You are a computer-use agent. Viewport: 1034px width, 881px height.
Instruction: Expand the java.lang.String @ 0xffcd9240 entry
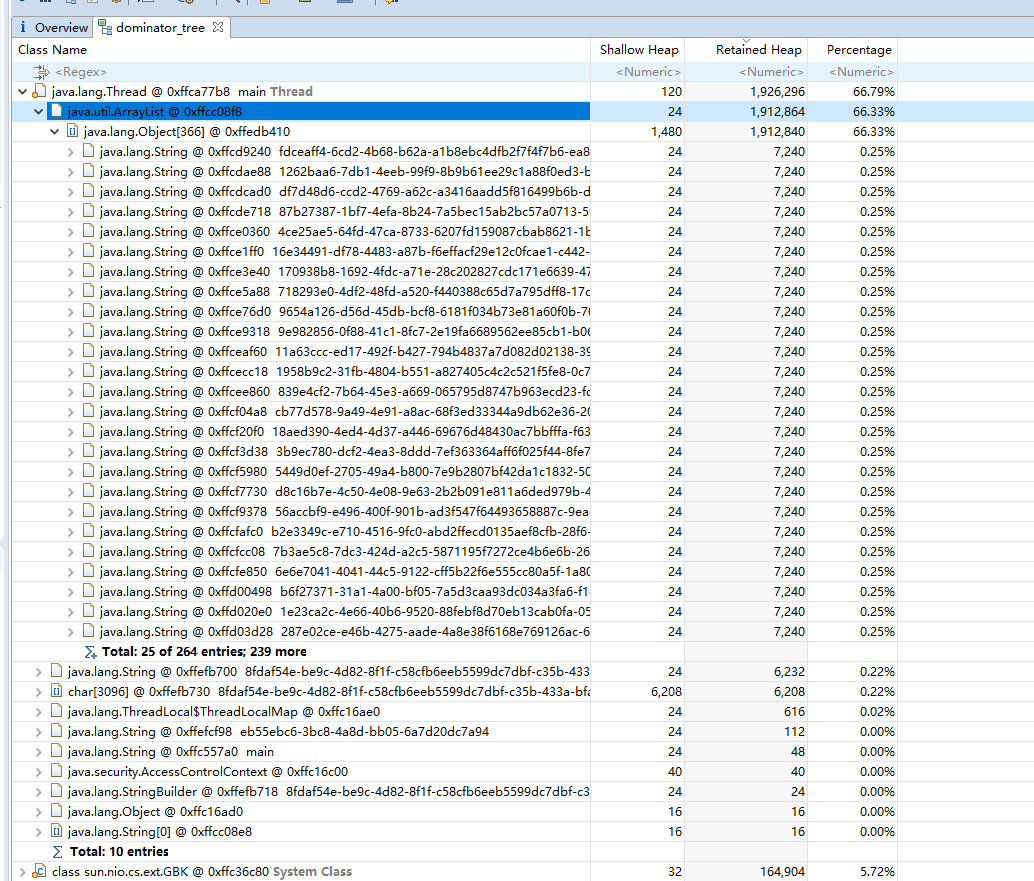click(71, 151)
